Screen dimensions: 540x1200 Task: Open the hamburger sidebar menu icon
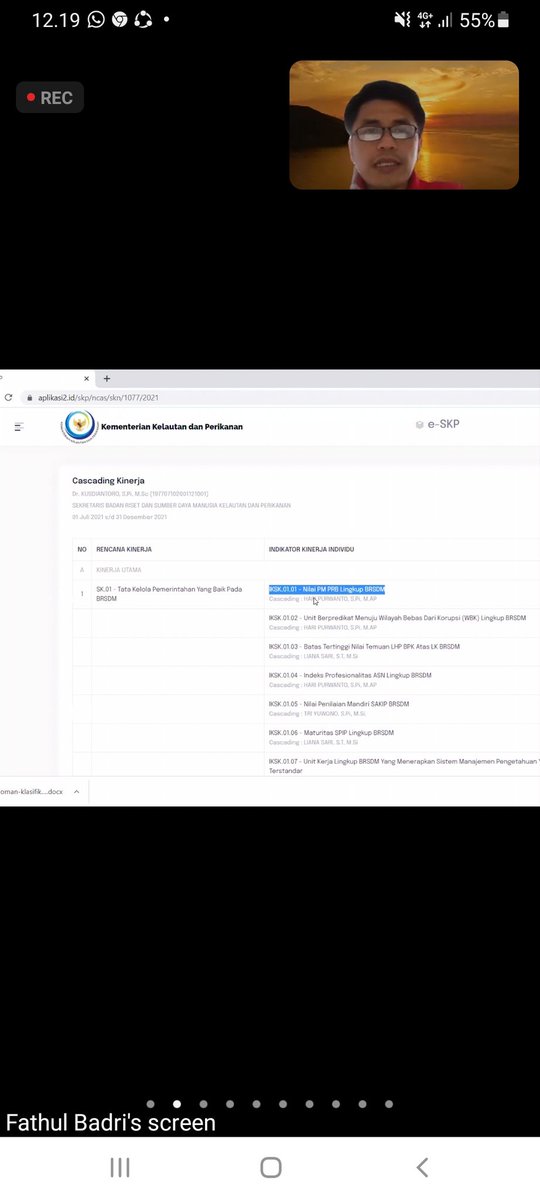[18, 427]
